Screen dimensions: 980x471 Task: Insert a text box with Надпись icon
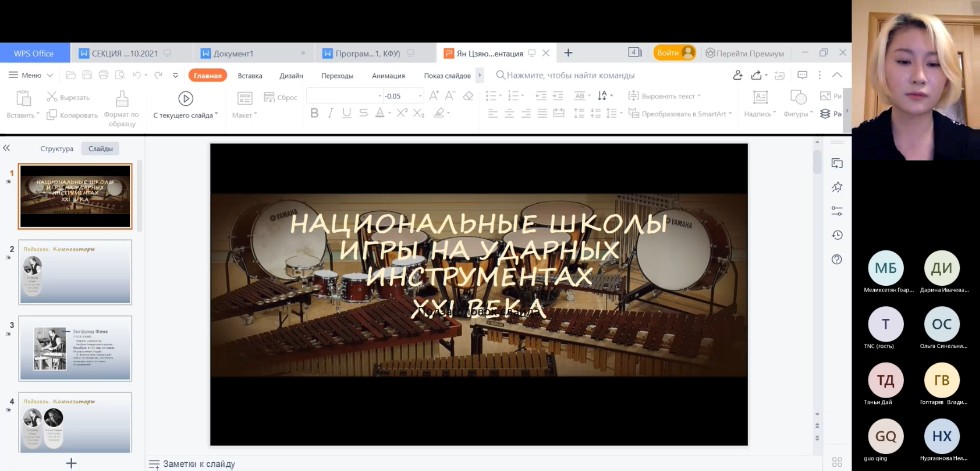[760, 98]
